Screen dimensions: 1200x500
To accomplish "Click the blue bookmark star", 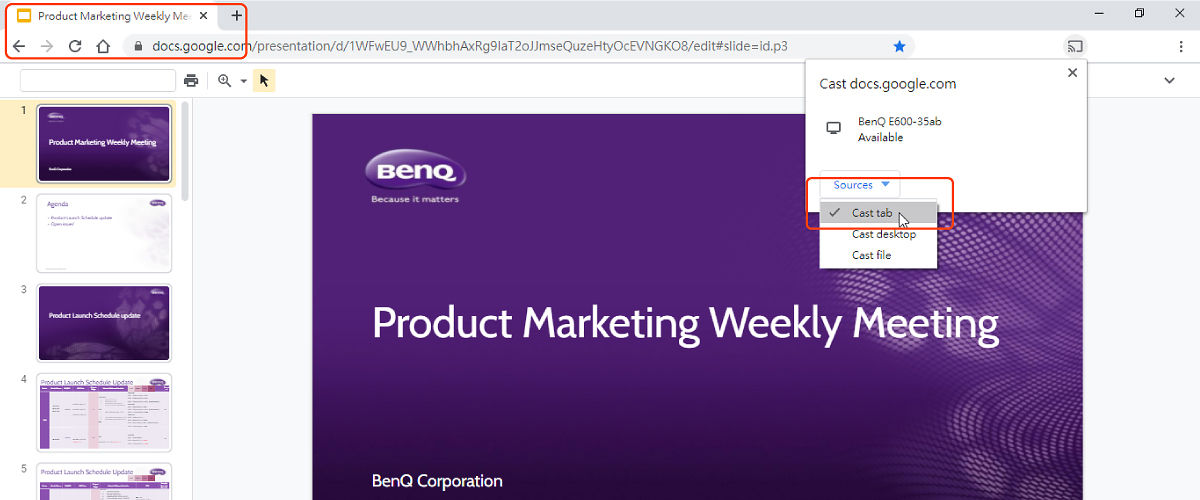I will (899, 46).
